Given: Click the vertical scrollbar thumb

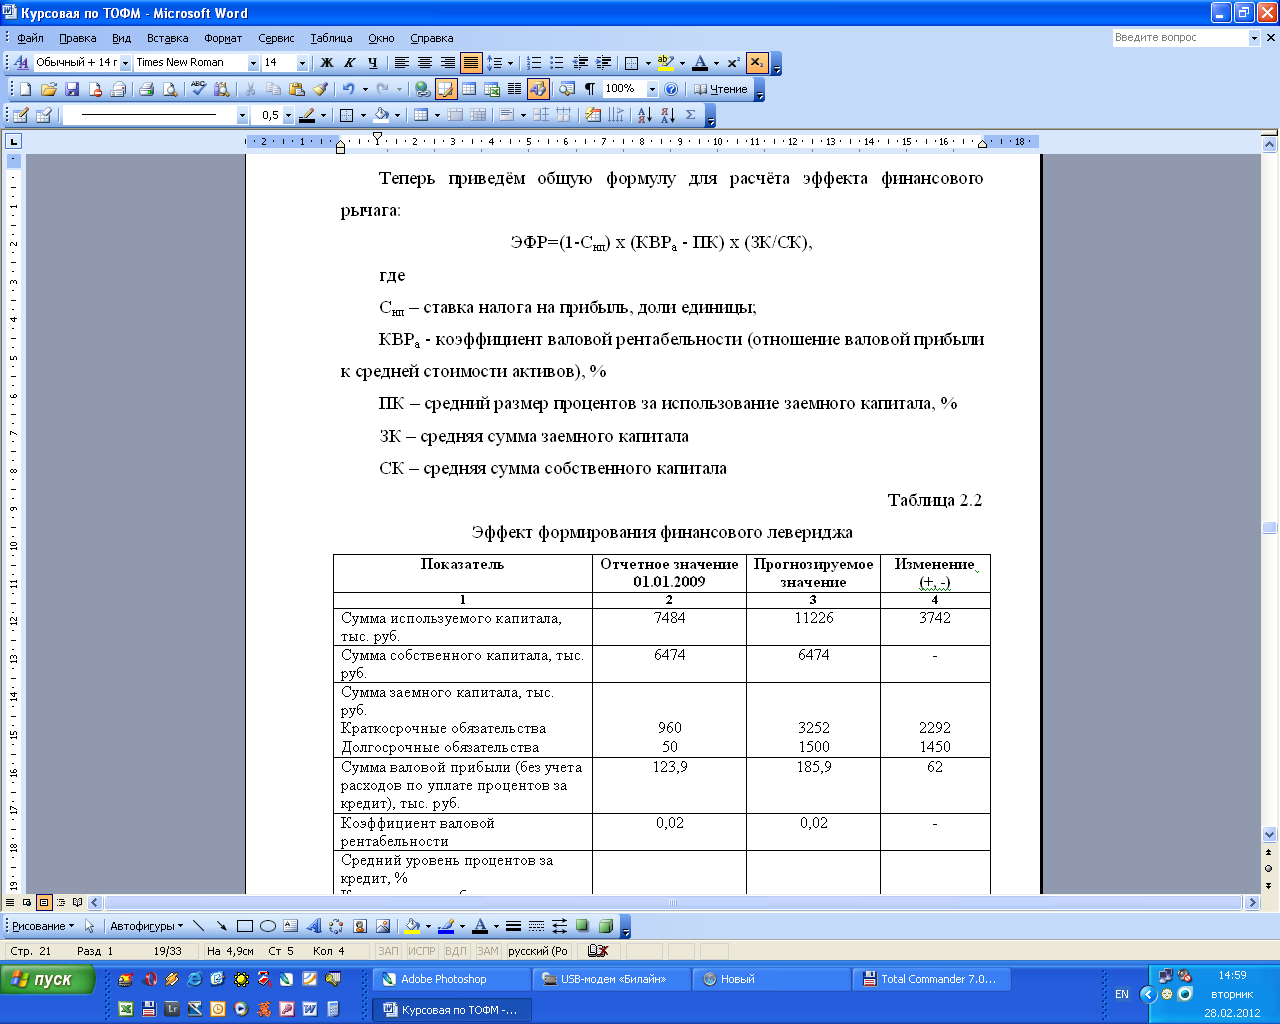Looking at the screenshot, I should pyautogui.click(x=1270, y=527).
